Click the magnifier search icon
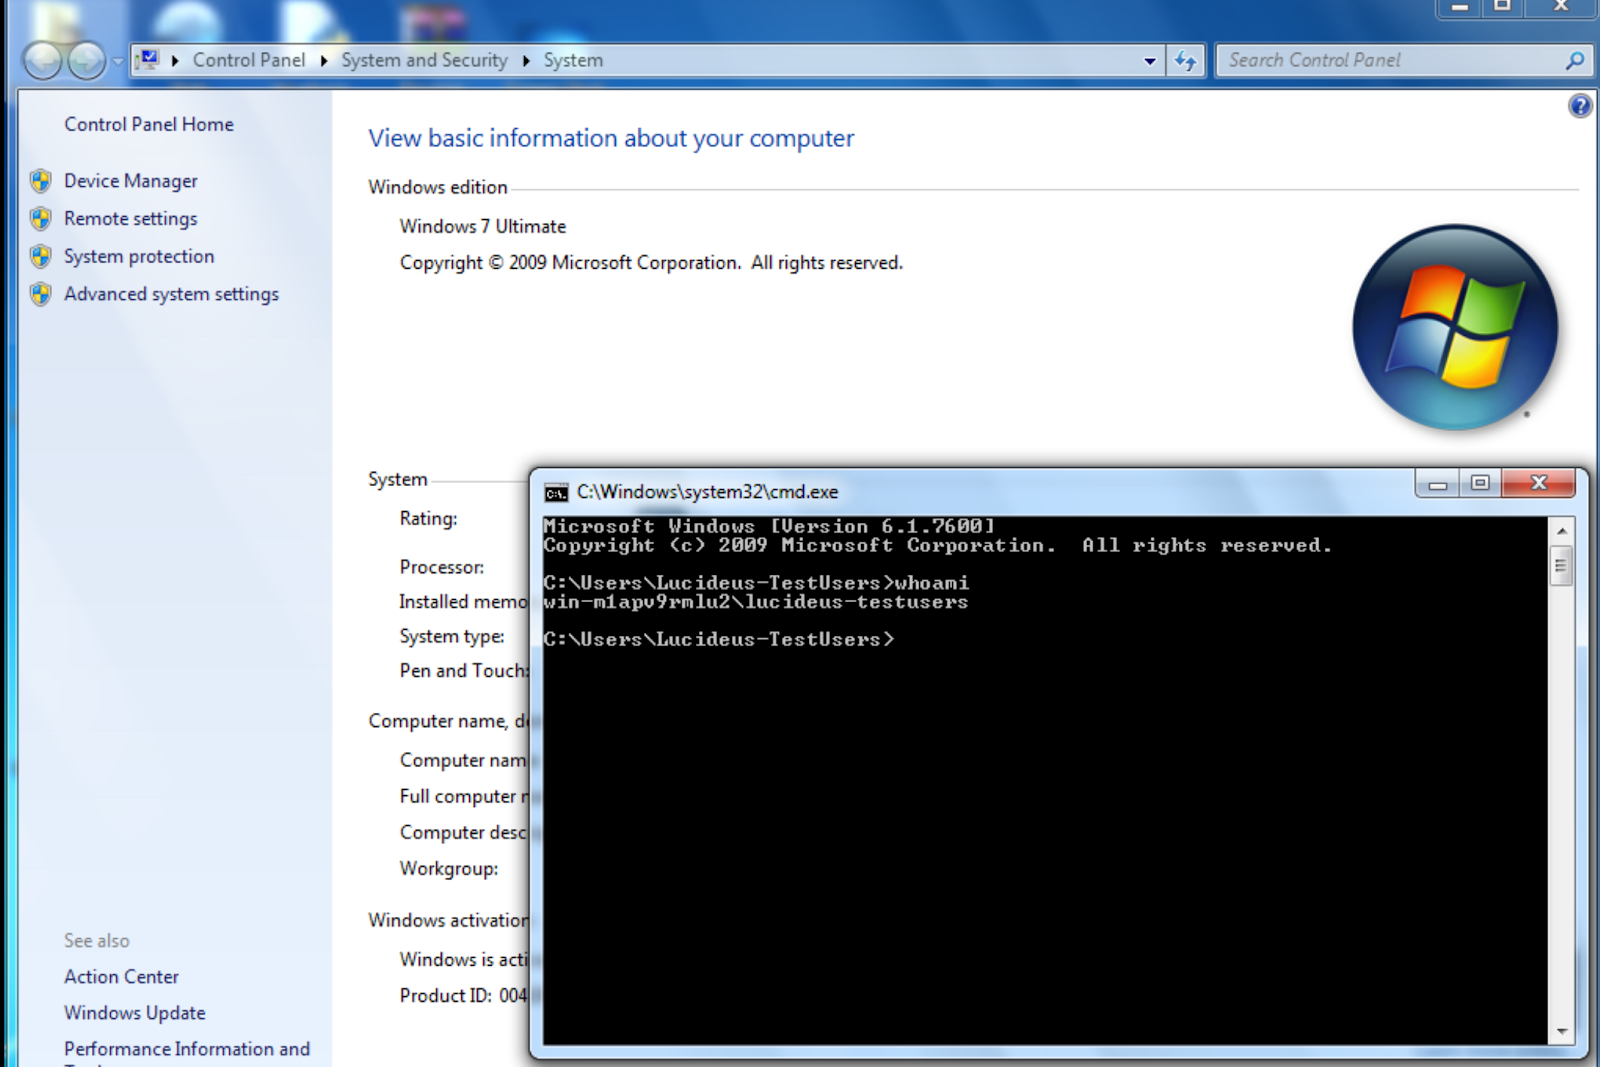 click(x=1575, y=60)
